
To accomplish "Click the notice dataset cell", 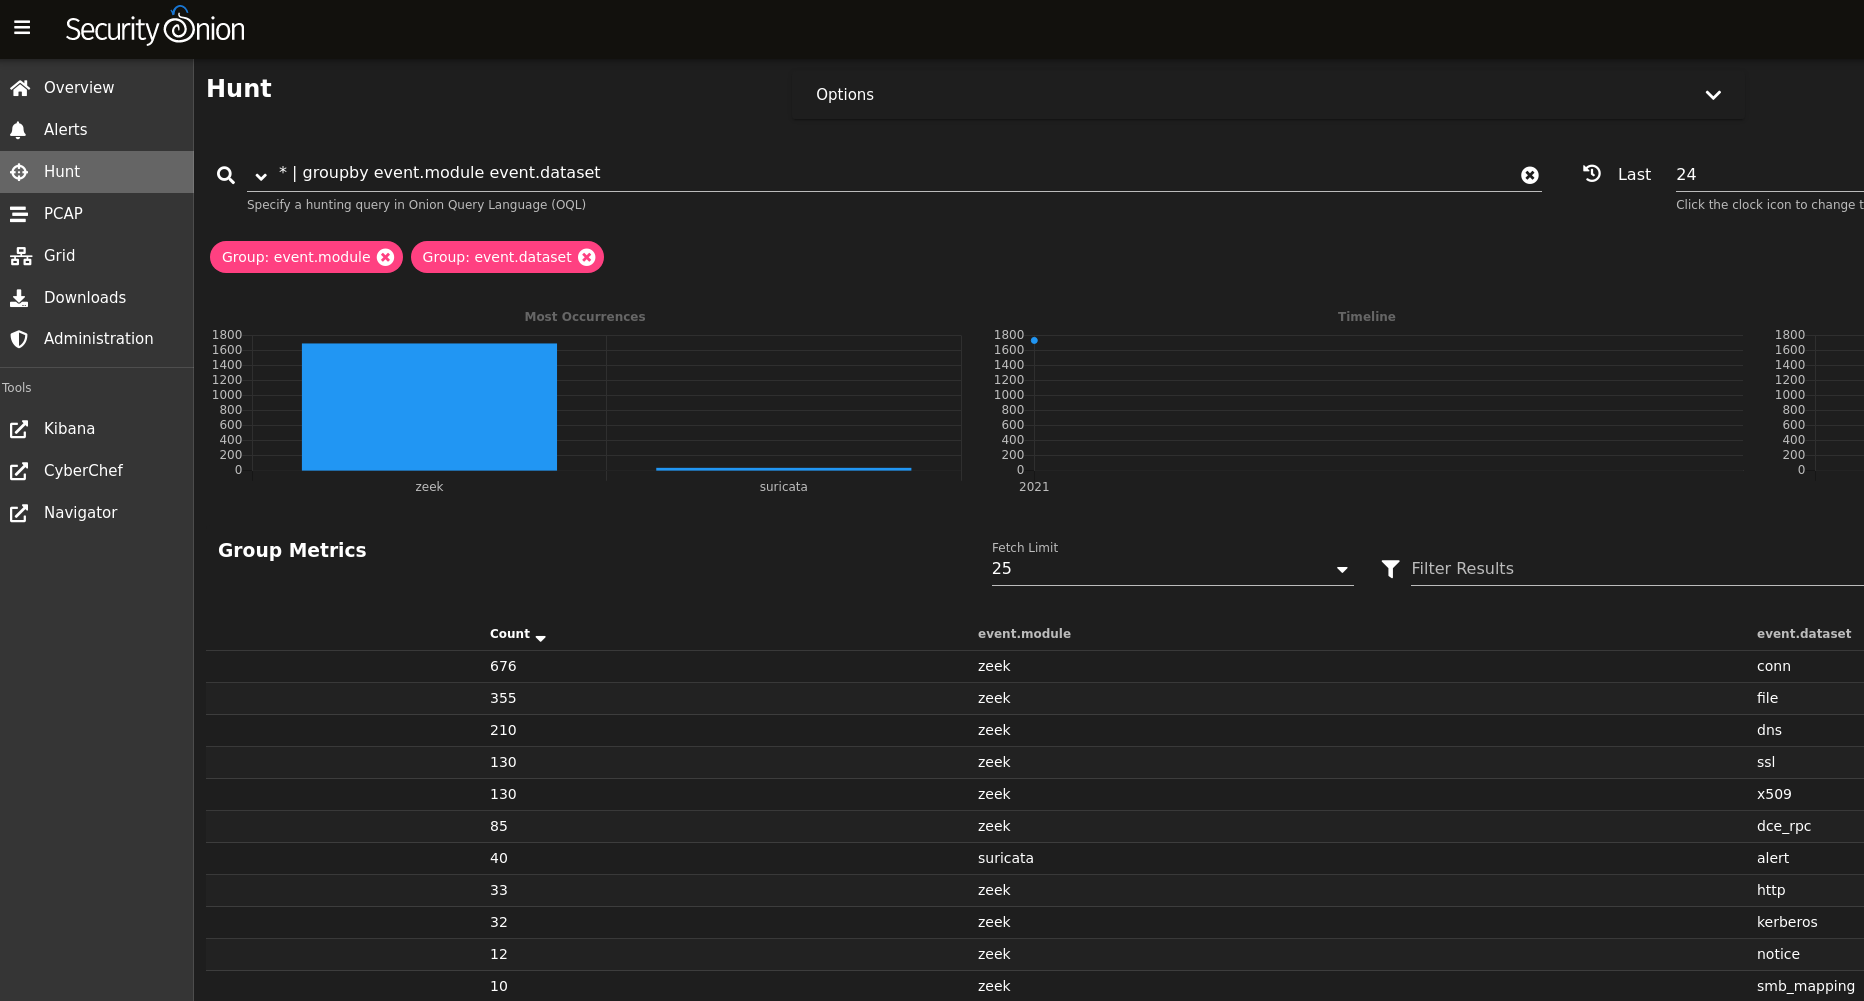I will (1778, 954).
